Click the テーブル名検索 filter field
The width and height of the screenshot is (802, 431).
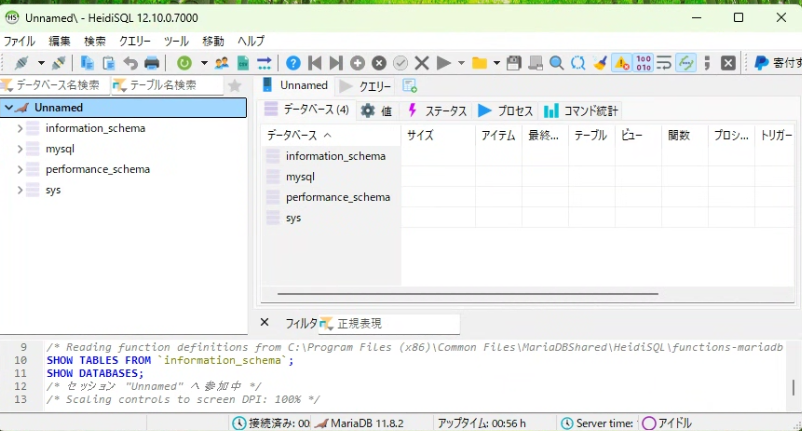(168, 85)
